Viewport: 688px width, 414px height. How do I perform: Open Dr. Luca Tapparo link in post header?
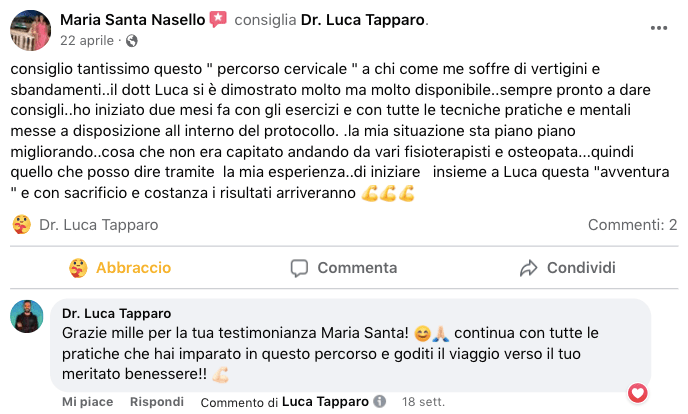[350, 20]
